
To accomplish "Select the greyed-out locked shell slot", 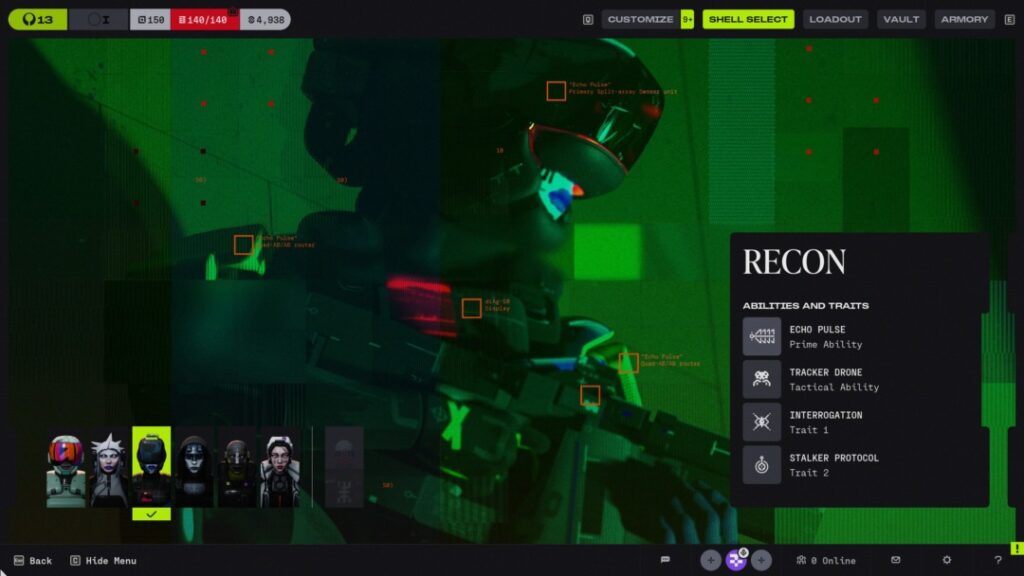I will tap(344, 467).
